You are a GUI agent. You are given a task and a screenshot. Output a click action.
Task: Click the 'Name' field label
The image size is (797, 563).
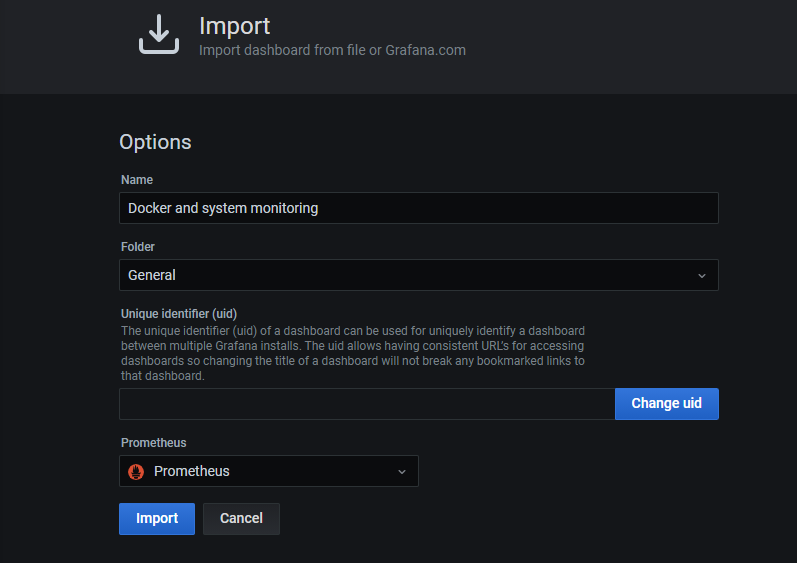[x=137, y=180]
